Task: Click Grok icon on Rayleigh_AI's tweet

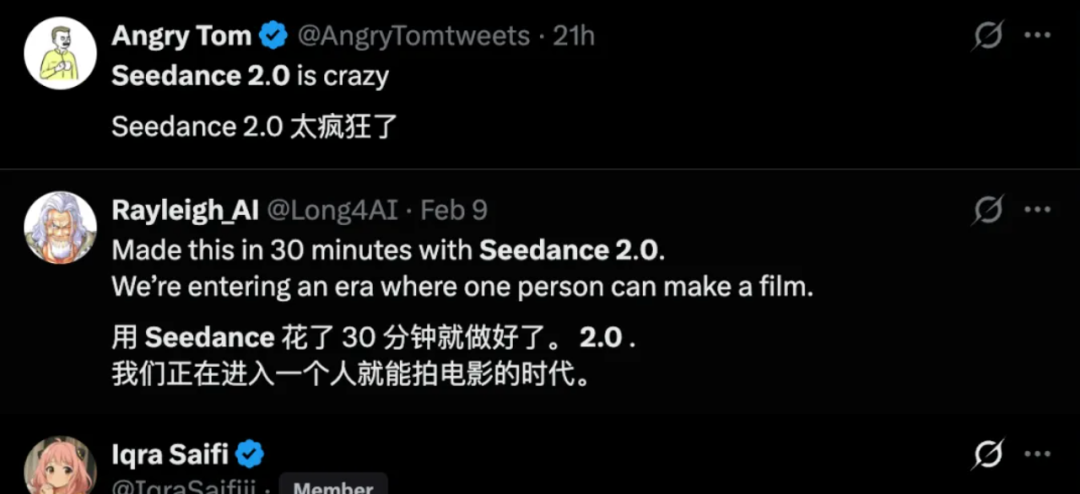Action: coord(988,210)
